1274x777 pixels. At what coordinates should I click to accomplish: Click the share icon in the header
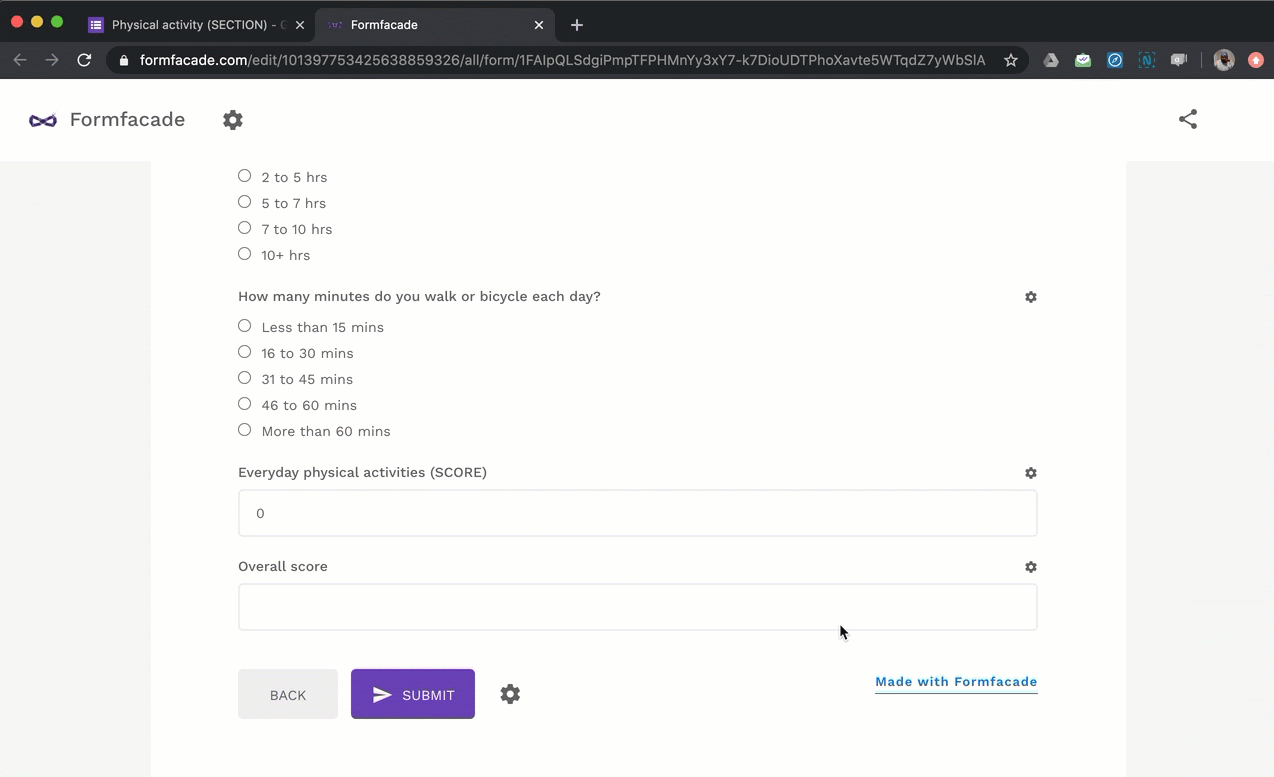click(x=1187, y=119)
